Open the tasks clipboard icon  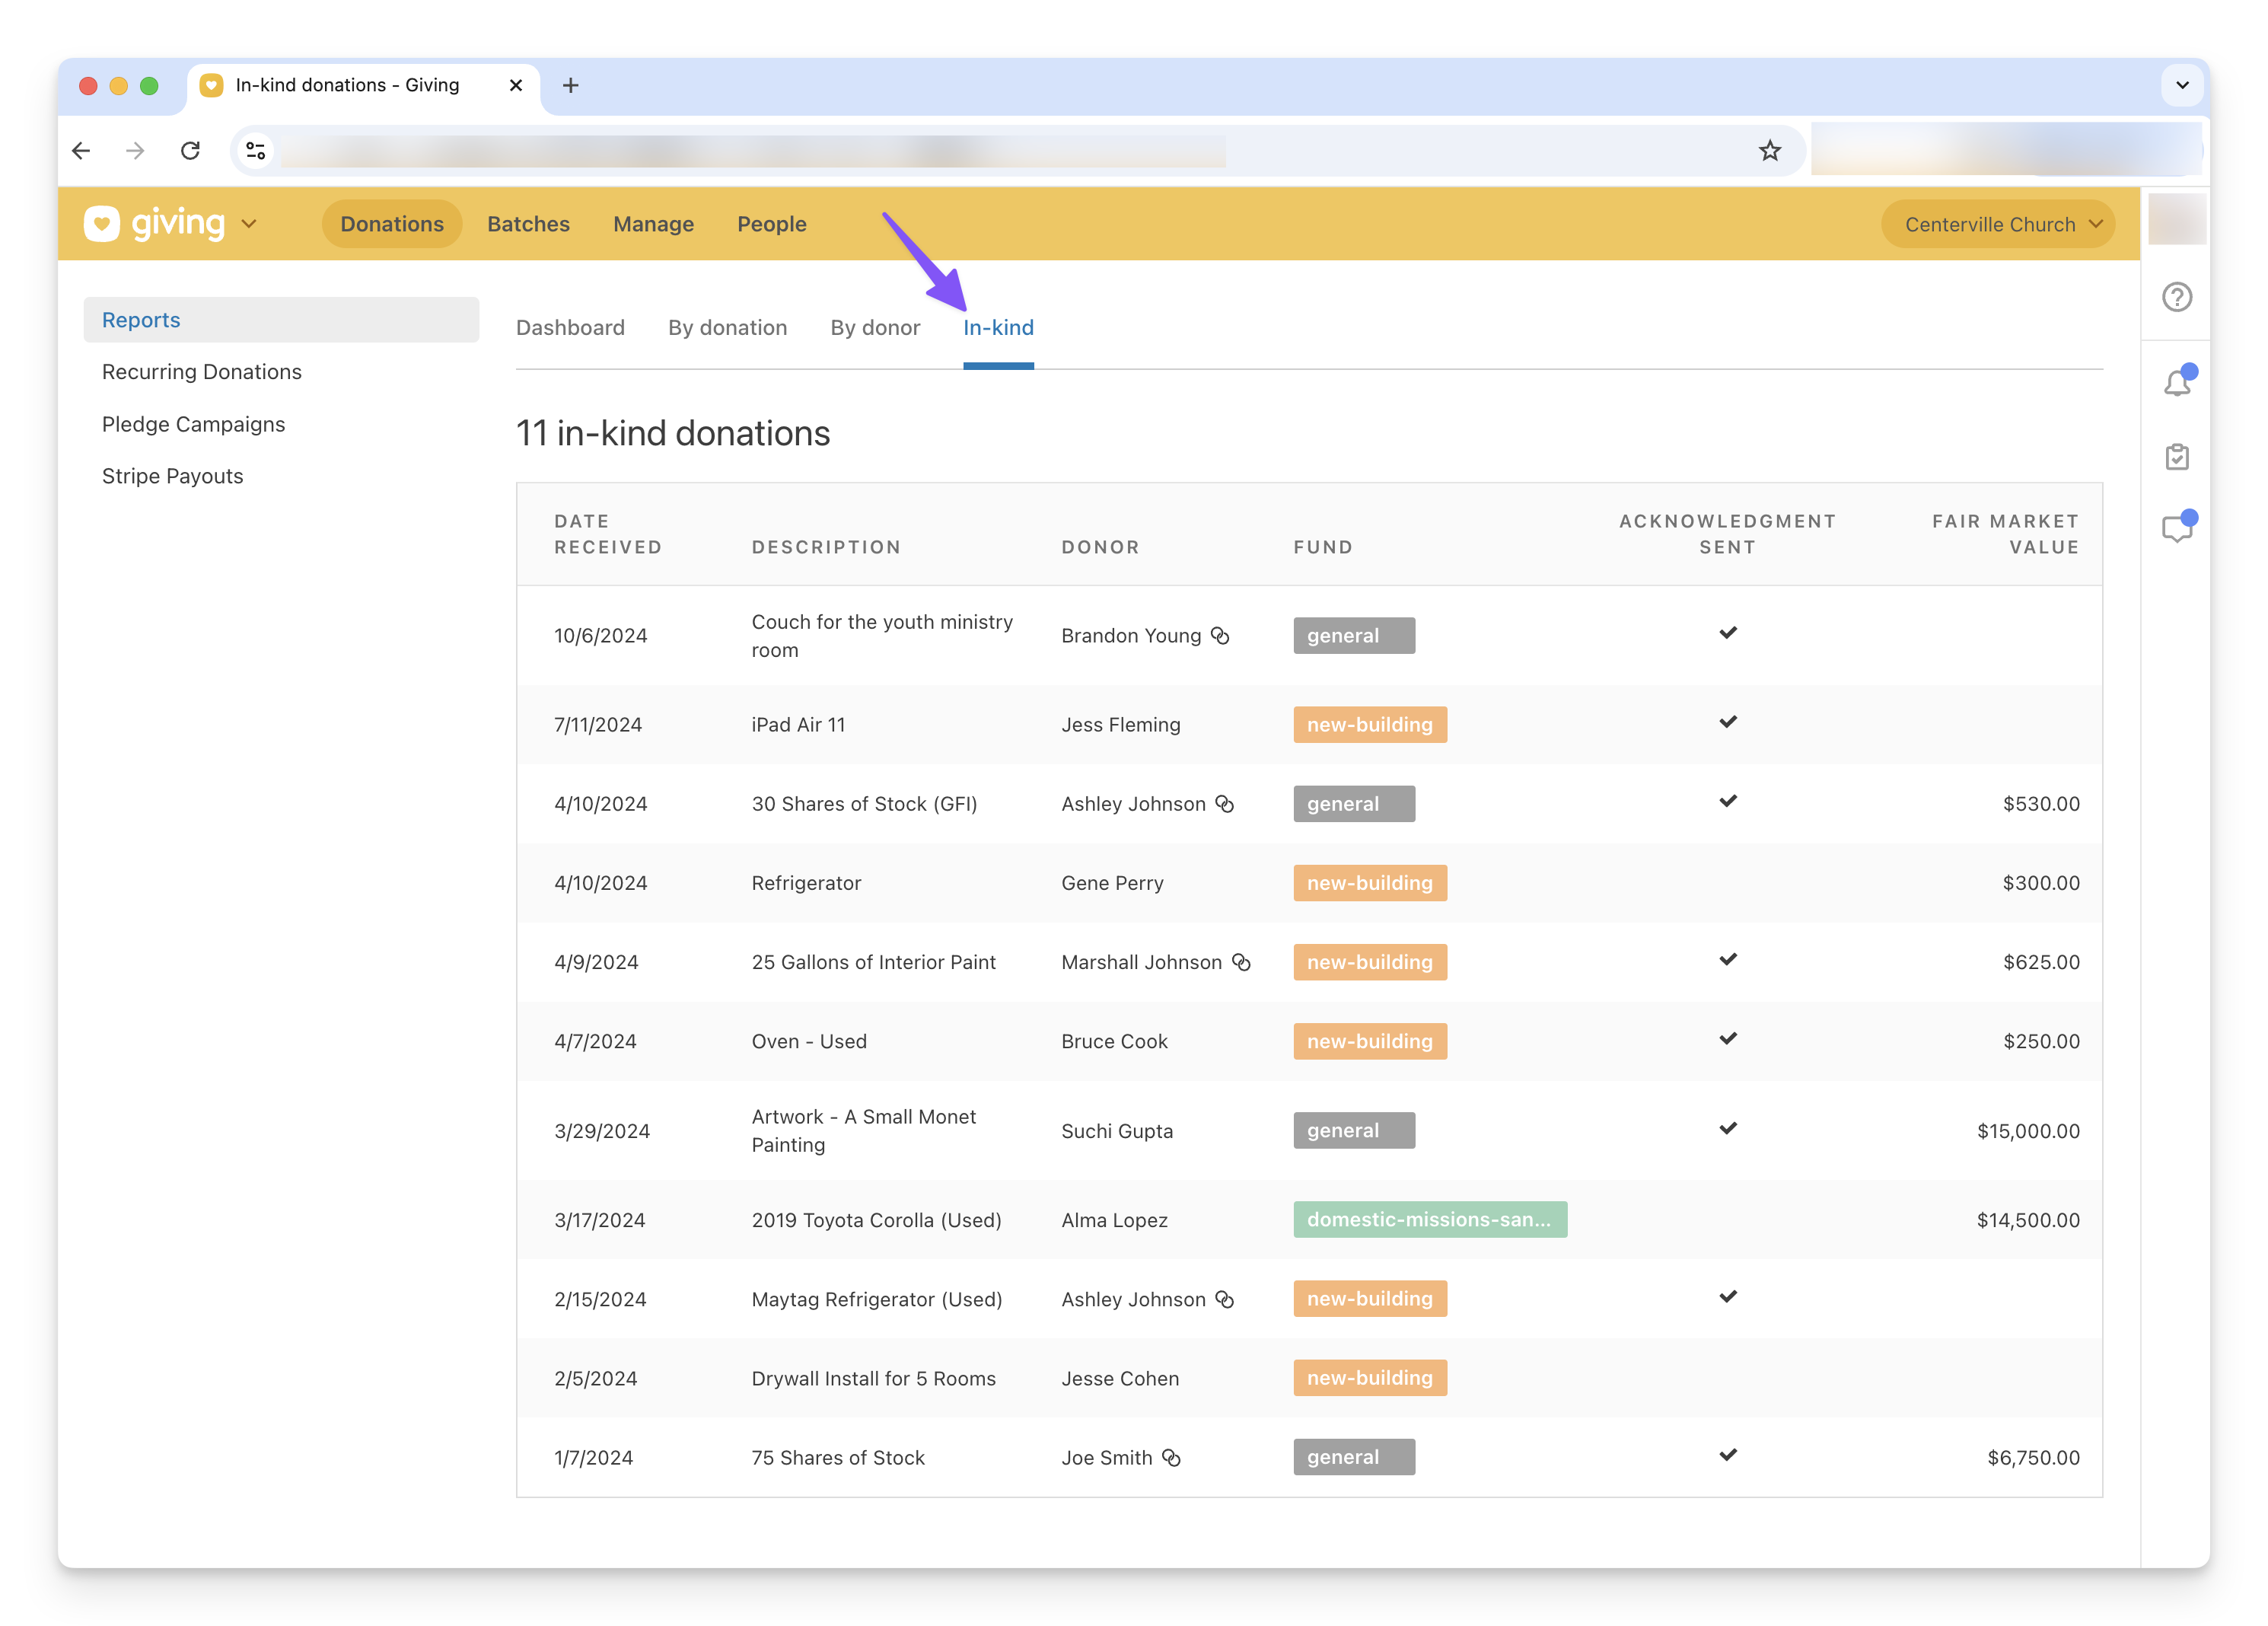point(2176,457)
